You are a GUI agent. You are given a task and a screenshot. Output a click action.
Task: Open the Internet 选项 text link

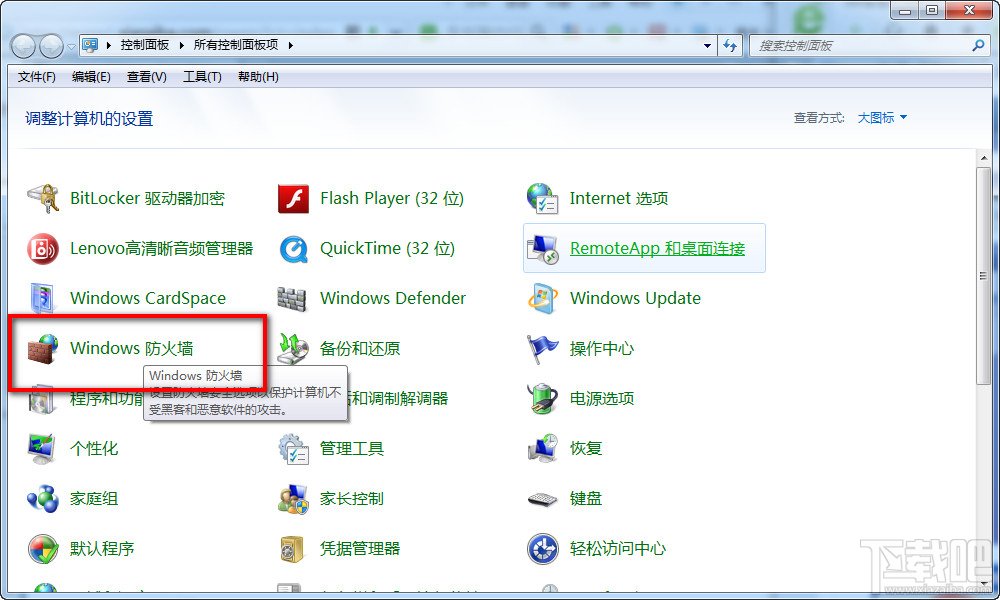click(x=619, y=198)
